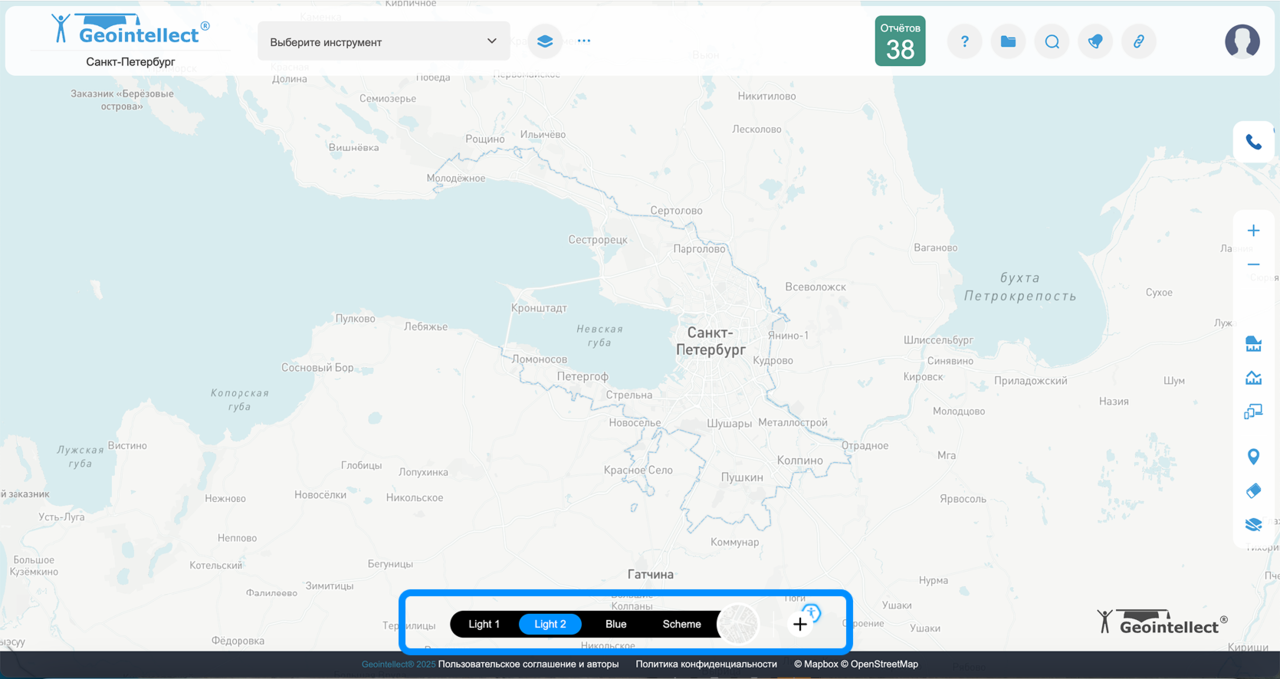Expand the 'Выберите инструмент' dropdown

coord(384,42)
